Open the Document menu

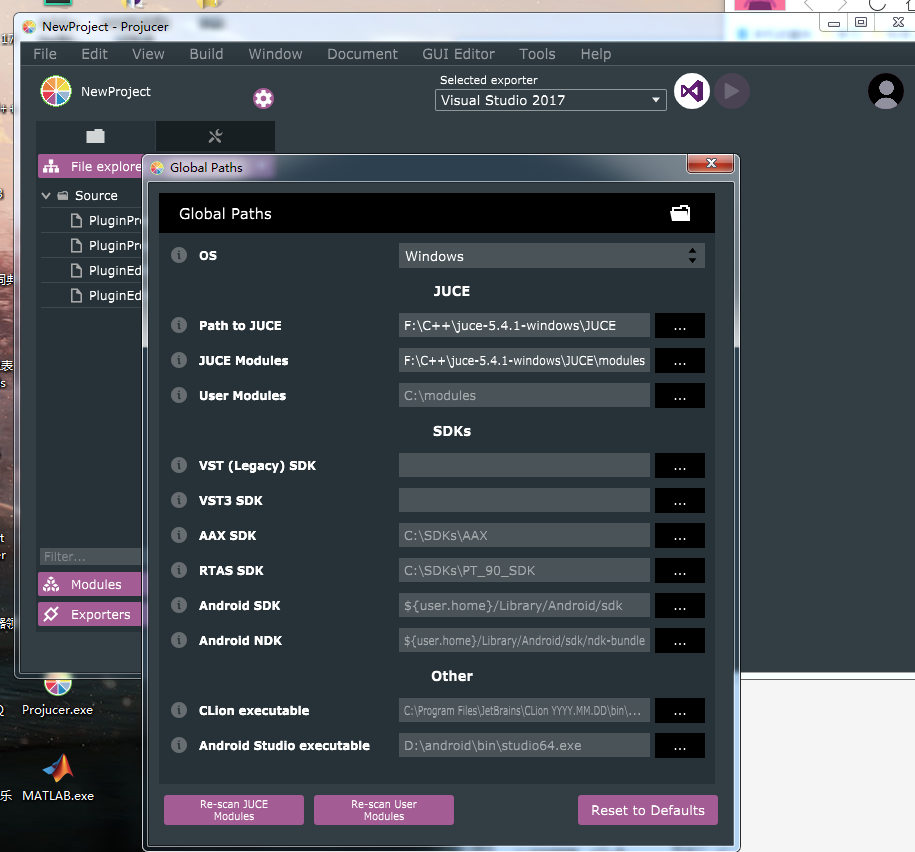(362, 54)
